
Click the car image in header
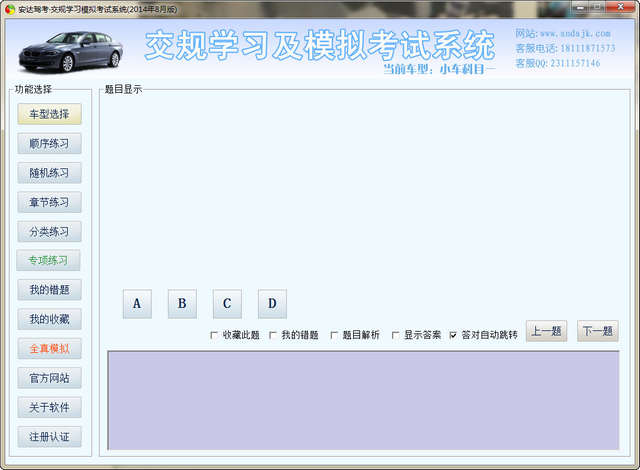(71, 51)
